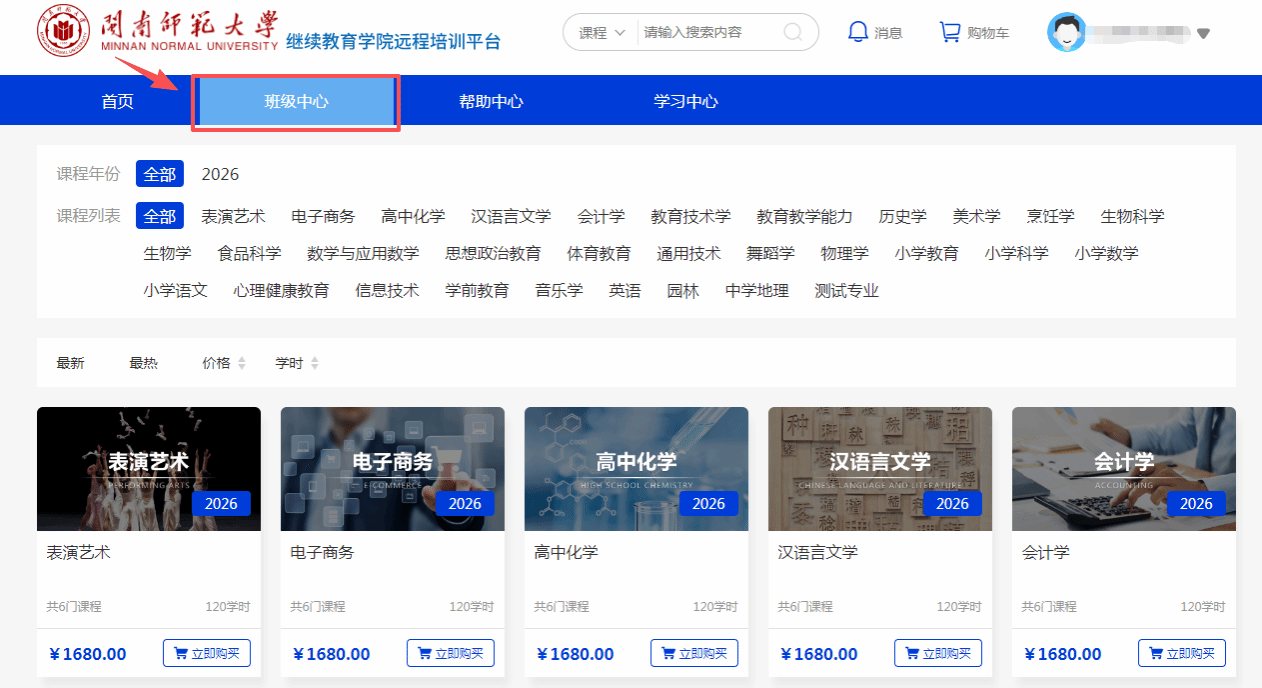Click 立即购买 for 表演艺术 course
This screenshot has height=688, width=1262.
click(x=207, y=653)
